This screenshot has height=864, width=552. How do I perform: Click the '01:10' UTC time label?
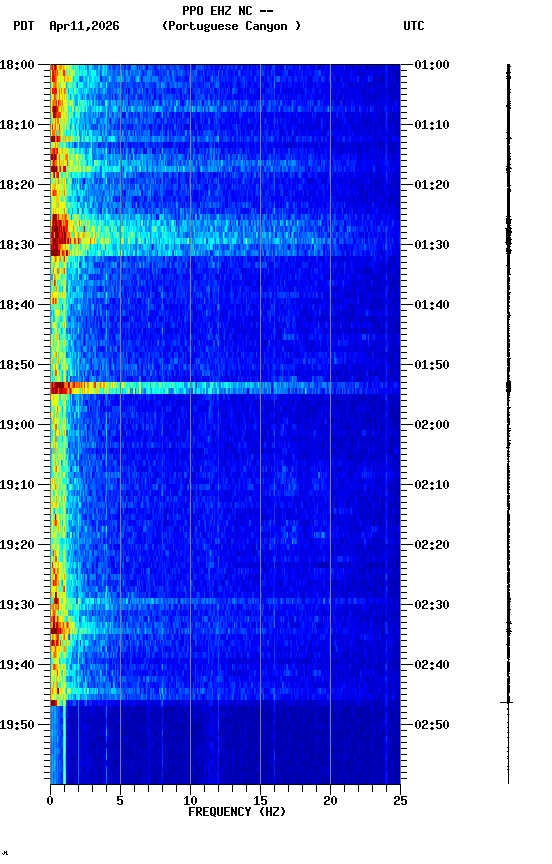[x=432, y=125]
